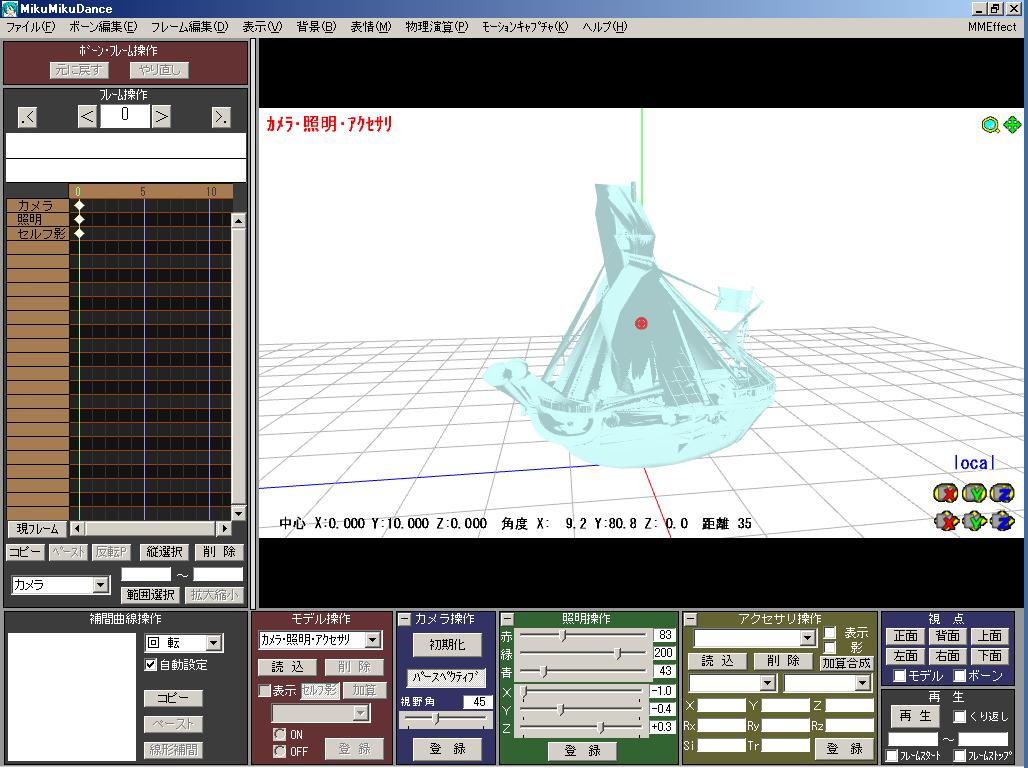1028x768 pixels.
Task: Toggle the くり返し loop checkbox
Action: click(959, 716)
